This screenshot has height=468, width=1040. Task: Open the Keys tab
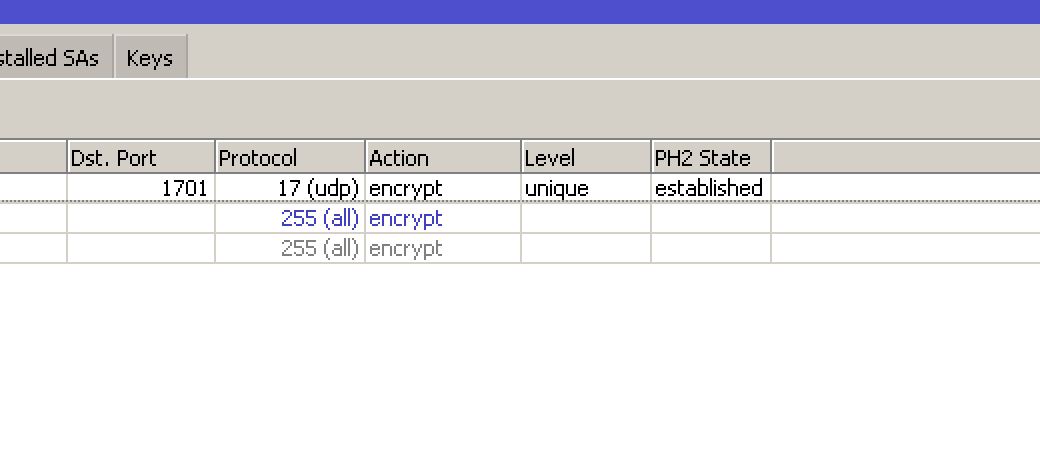151,57
